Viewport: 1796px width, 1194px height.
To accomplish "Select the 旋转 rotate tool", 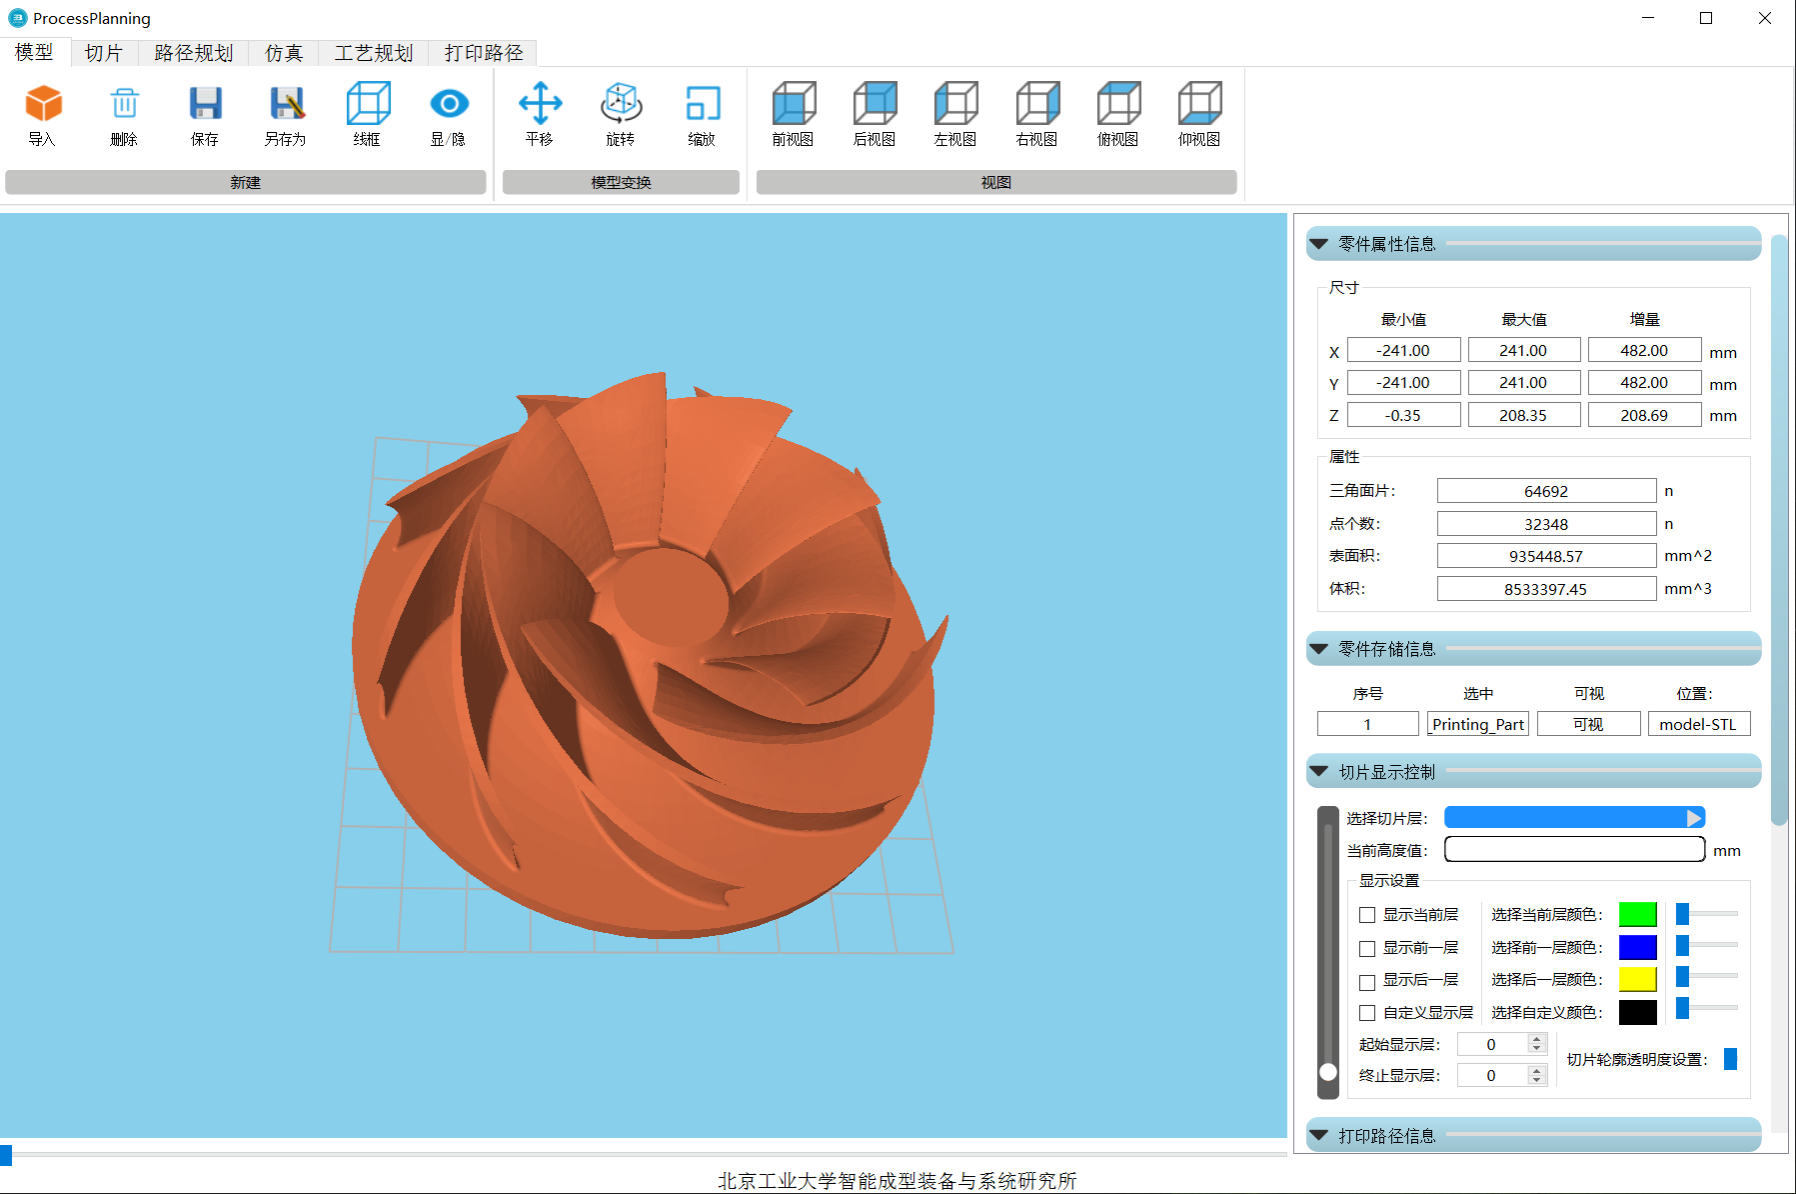I will click(621, 105).
